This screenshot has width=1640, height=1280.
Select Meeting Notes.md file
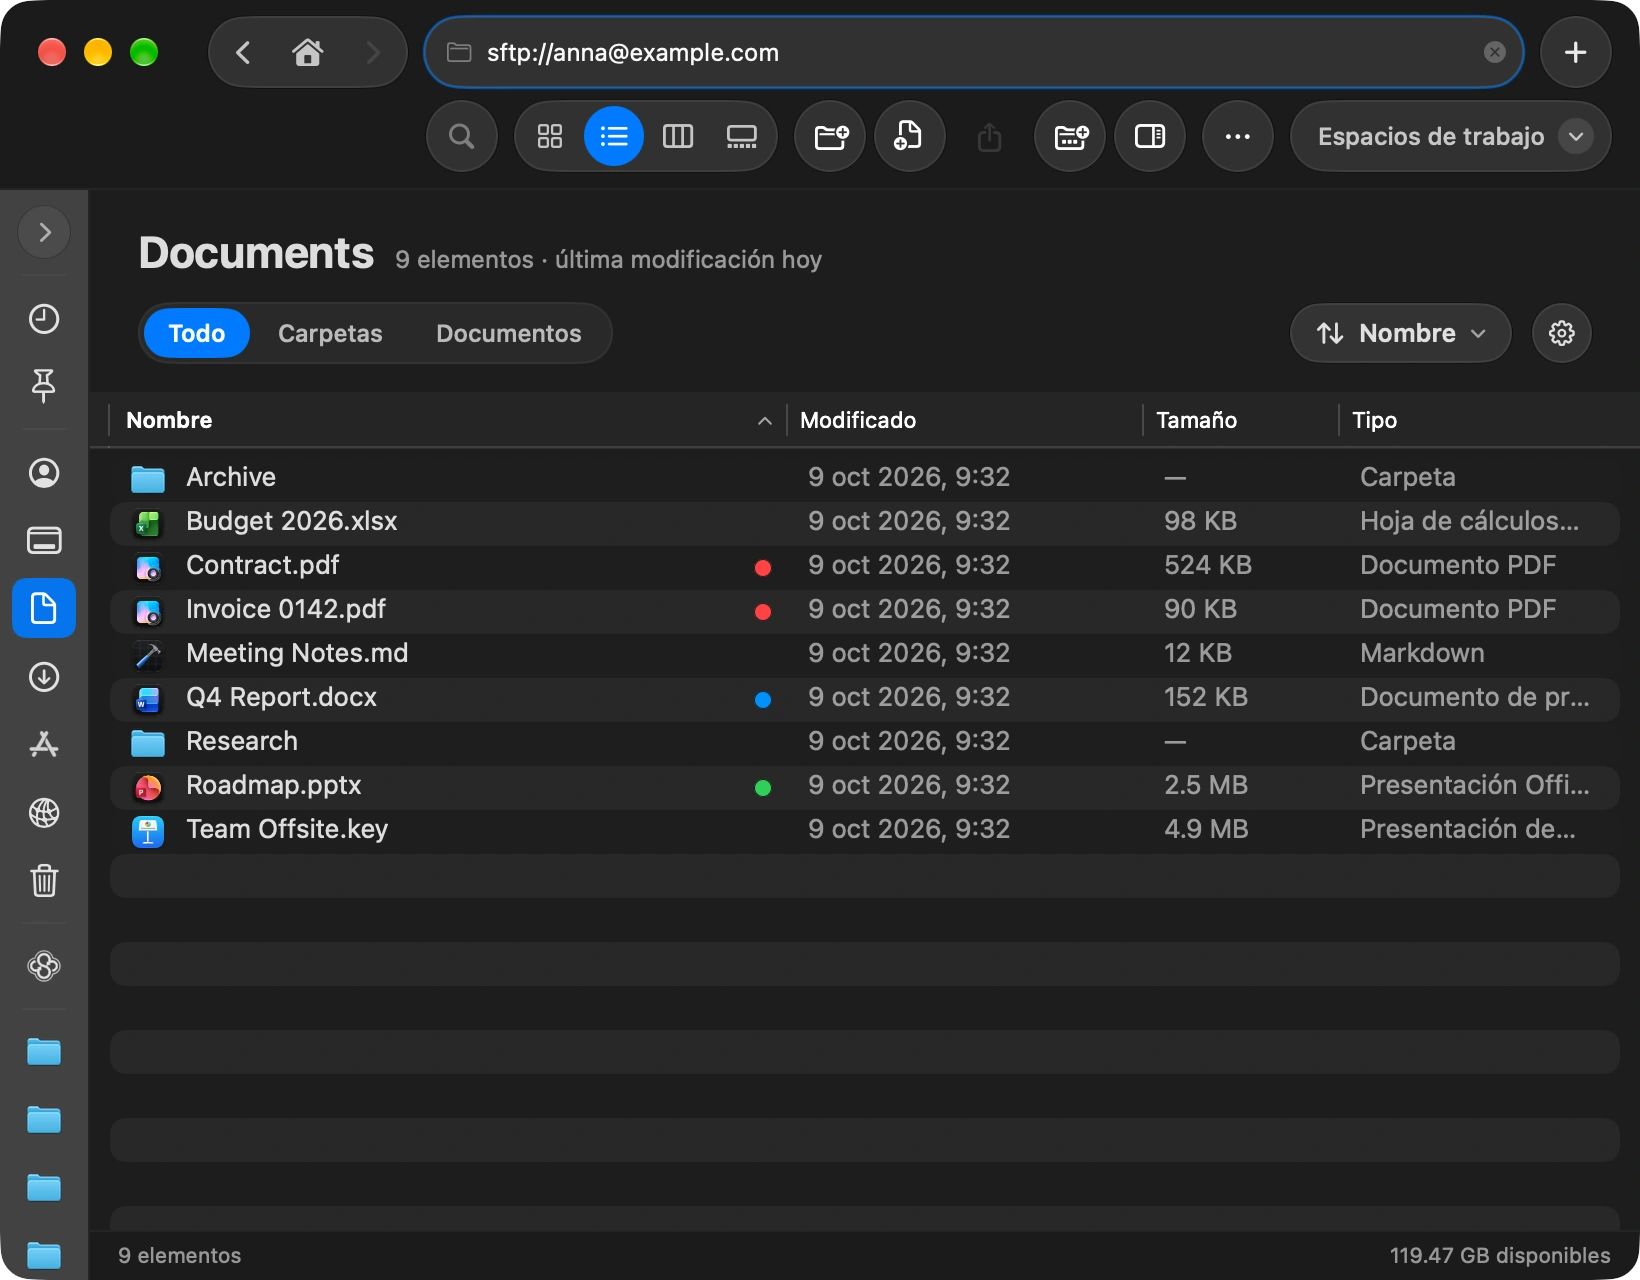pyautogui.click(x=864, y=653)
